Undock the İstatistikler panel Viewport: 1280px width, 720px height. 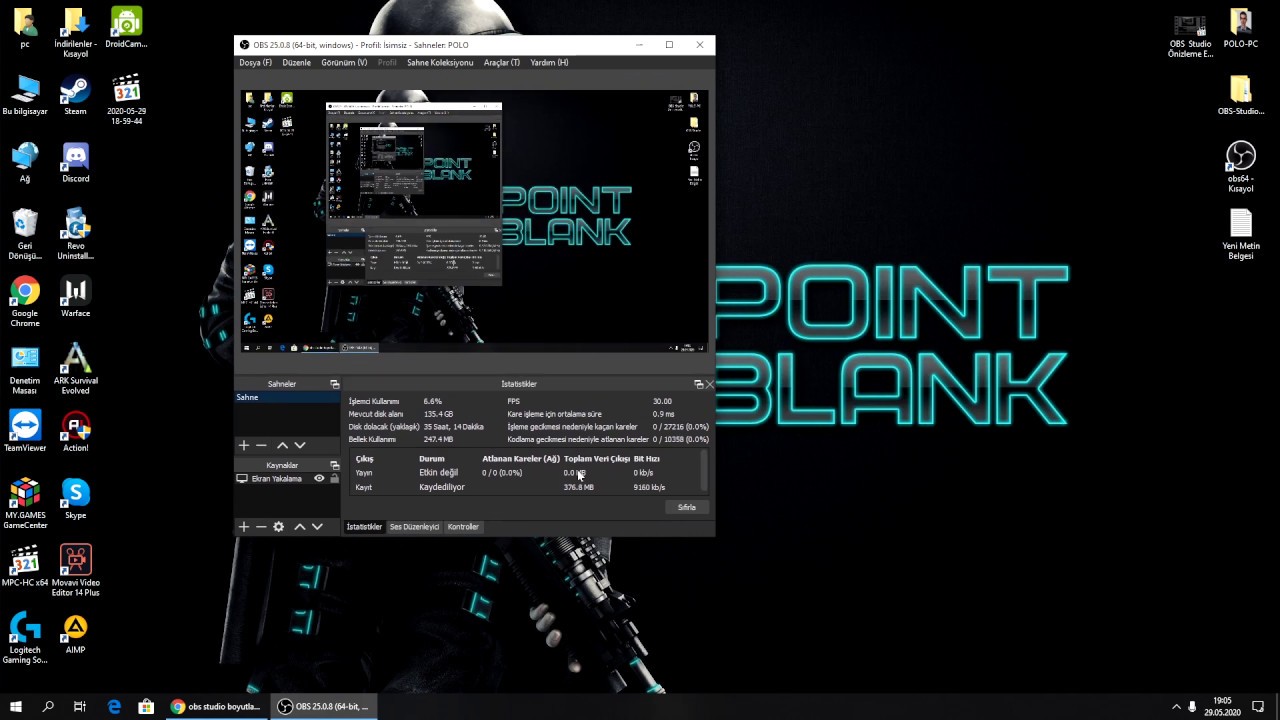(x=698, y=384)
